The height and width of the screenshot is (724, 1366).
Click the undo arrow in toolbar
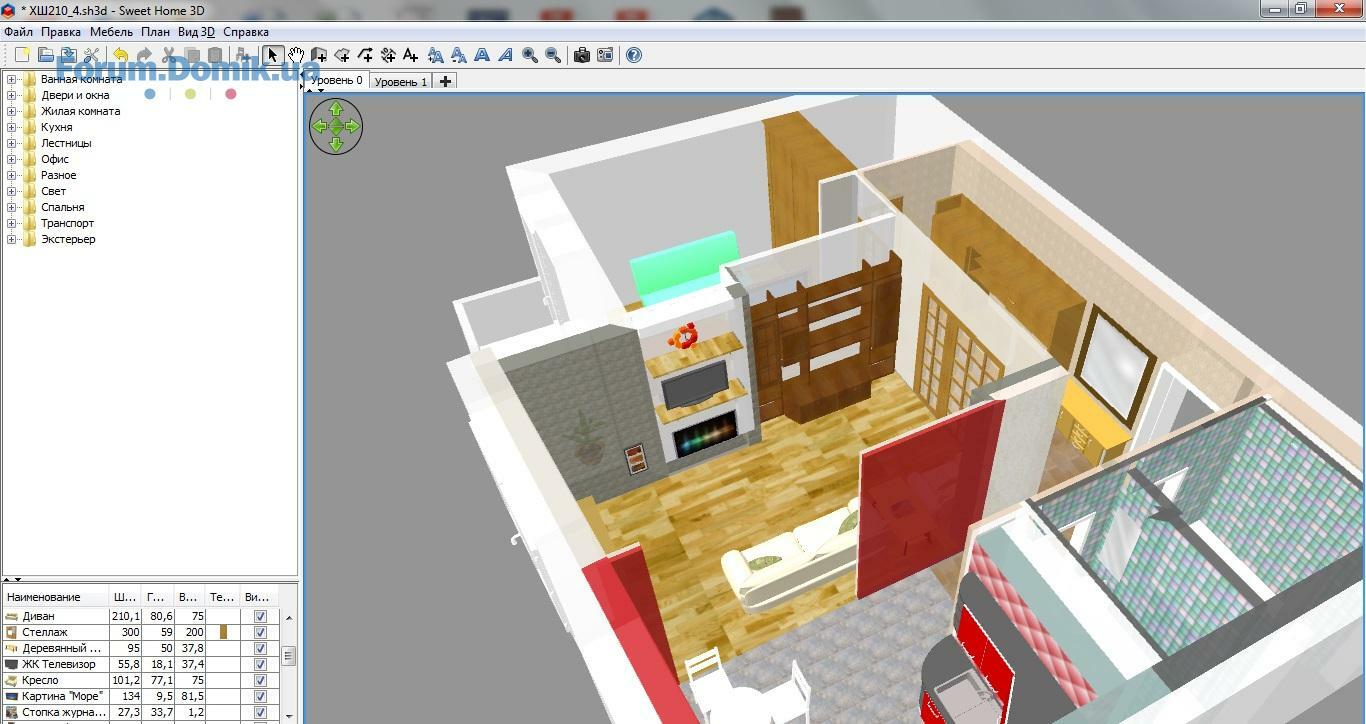click(121, 55)
